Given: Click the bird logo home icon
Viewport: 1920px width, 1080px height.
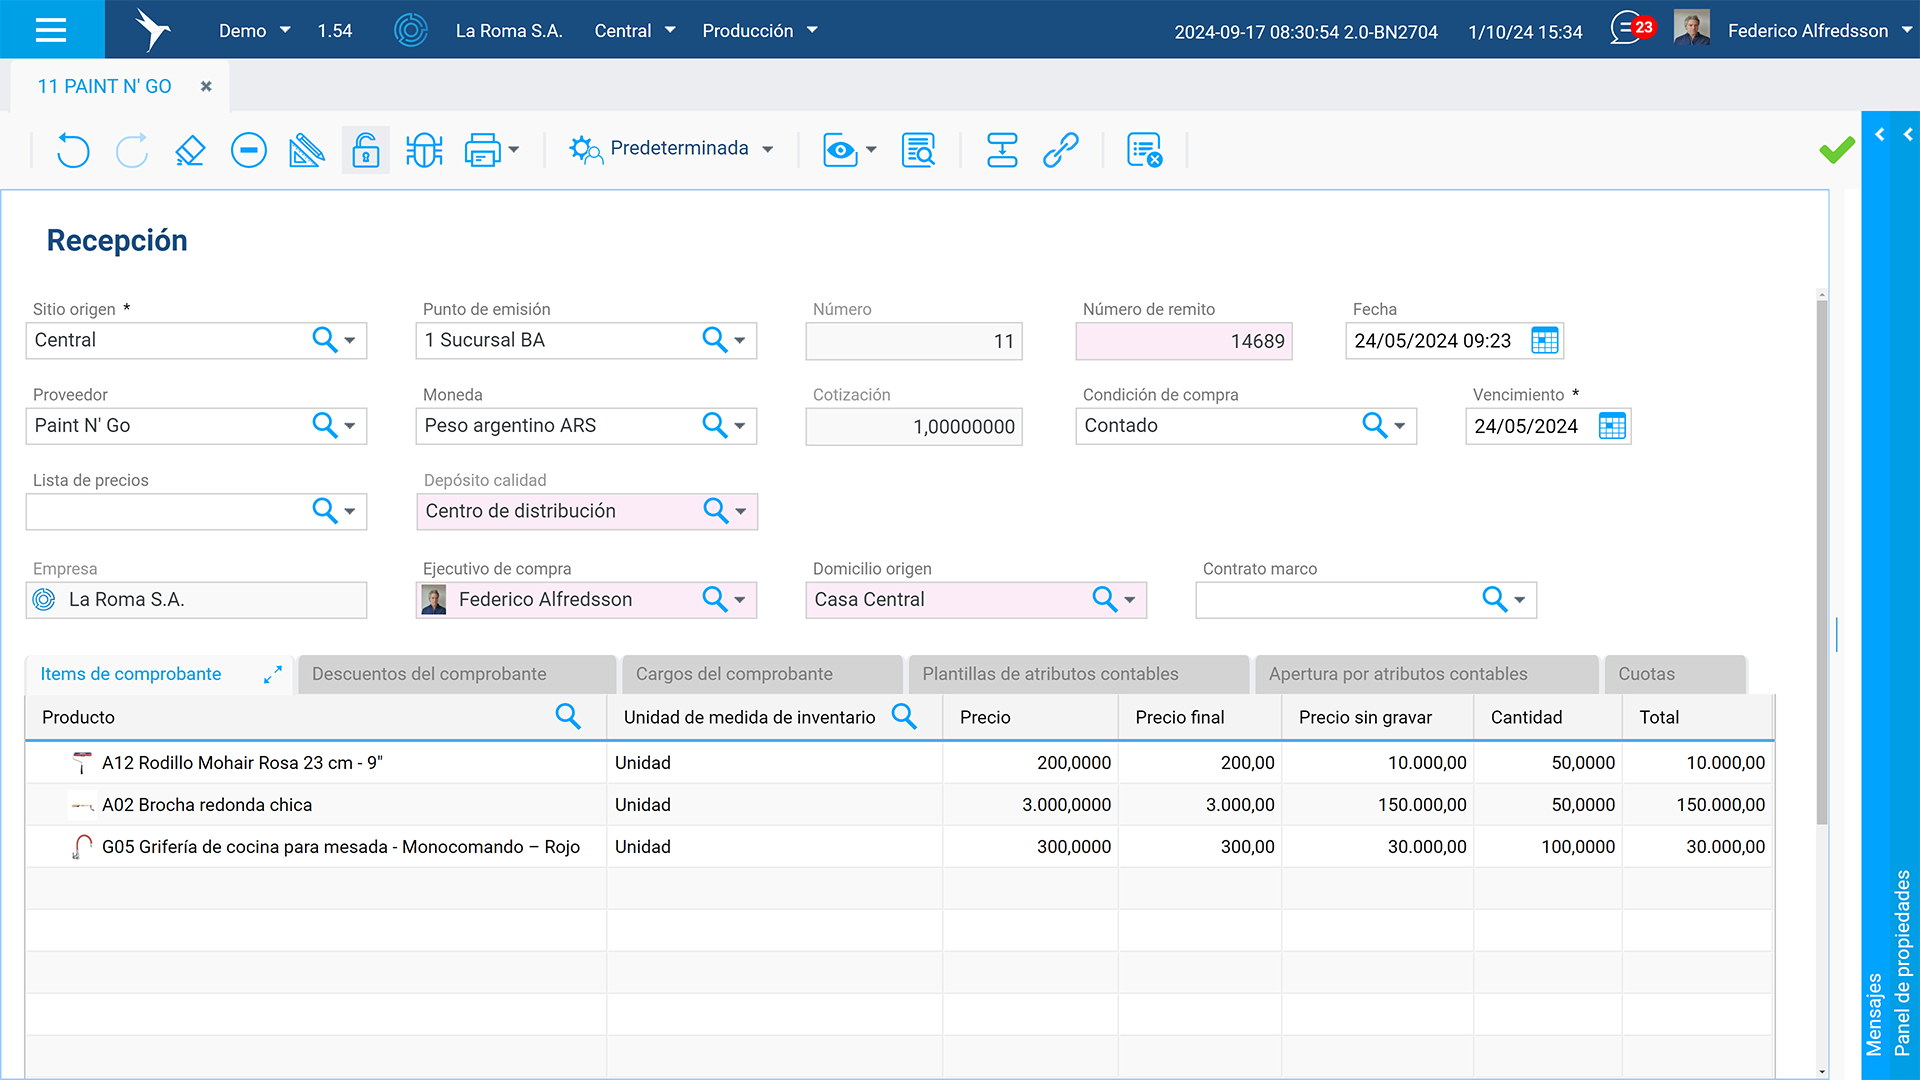Looking at the screenshot, I should [x=152, y=30].
